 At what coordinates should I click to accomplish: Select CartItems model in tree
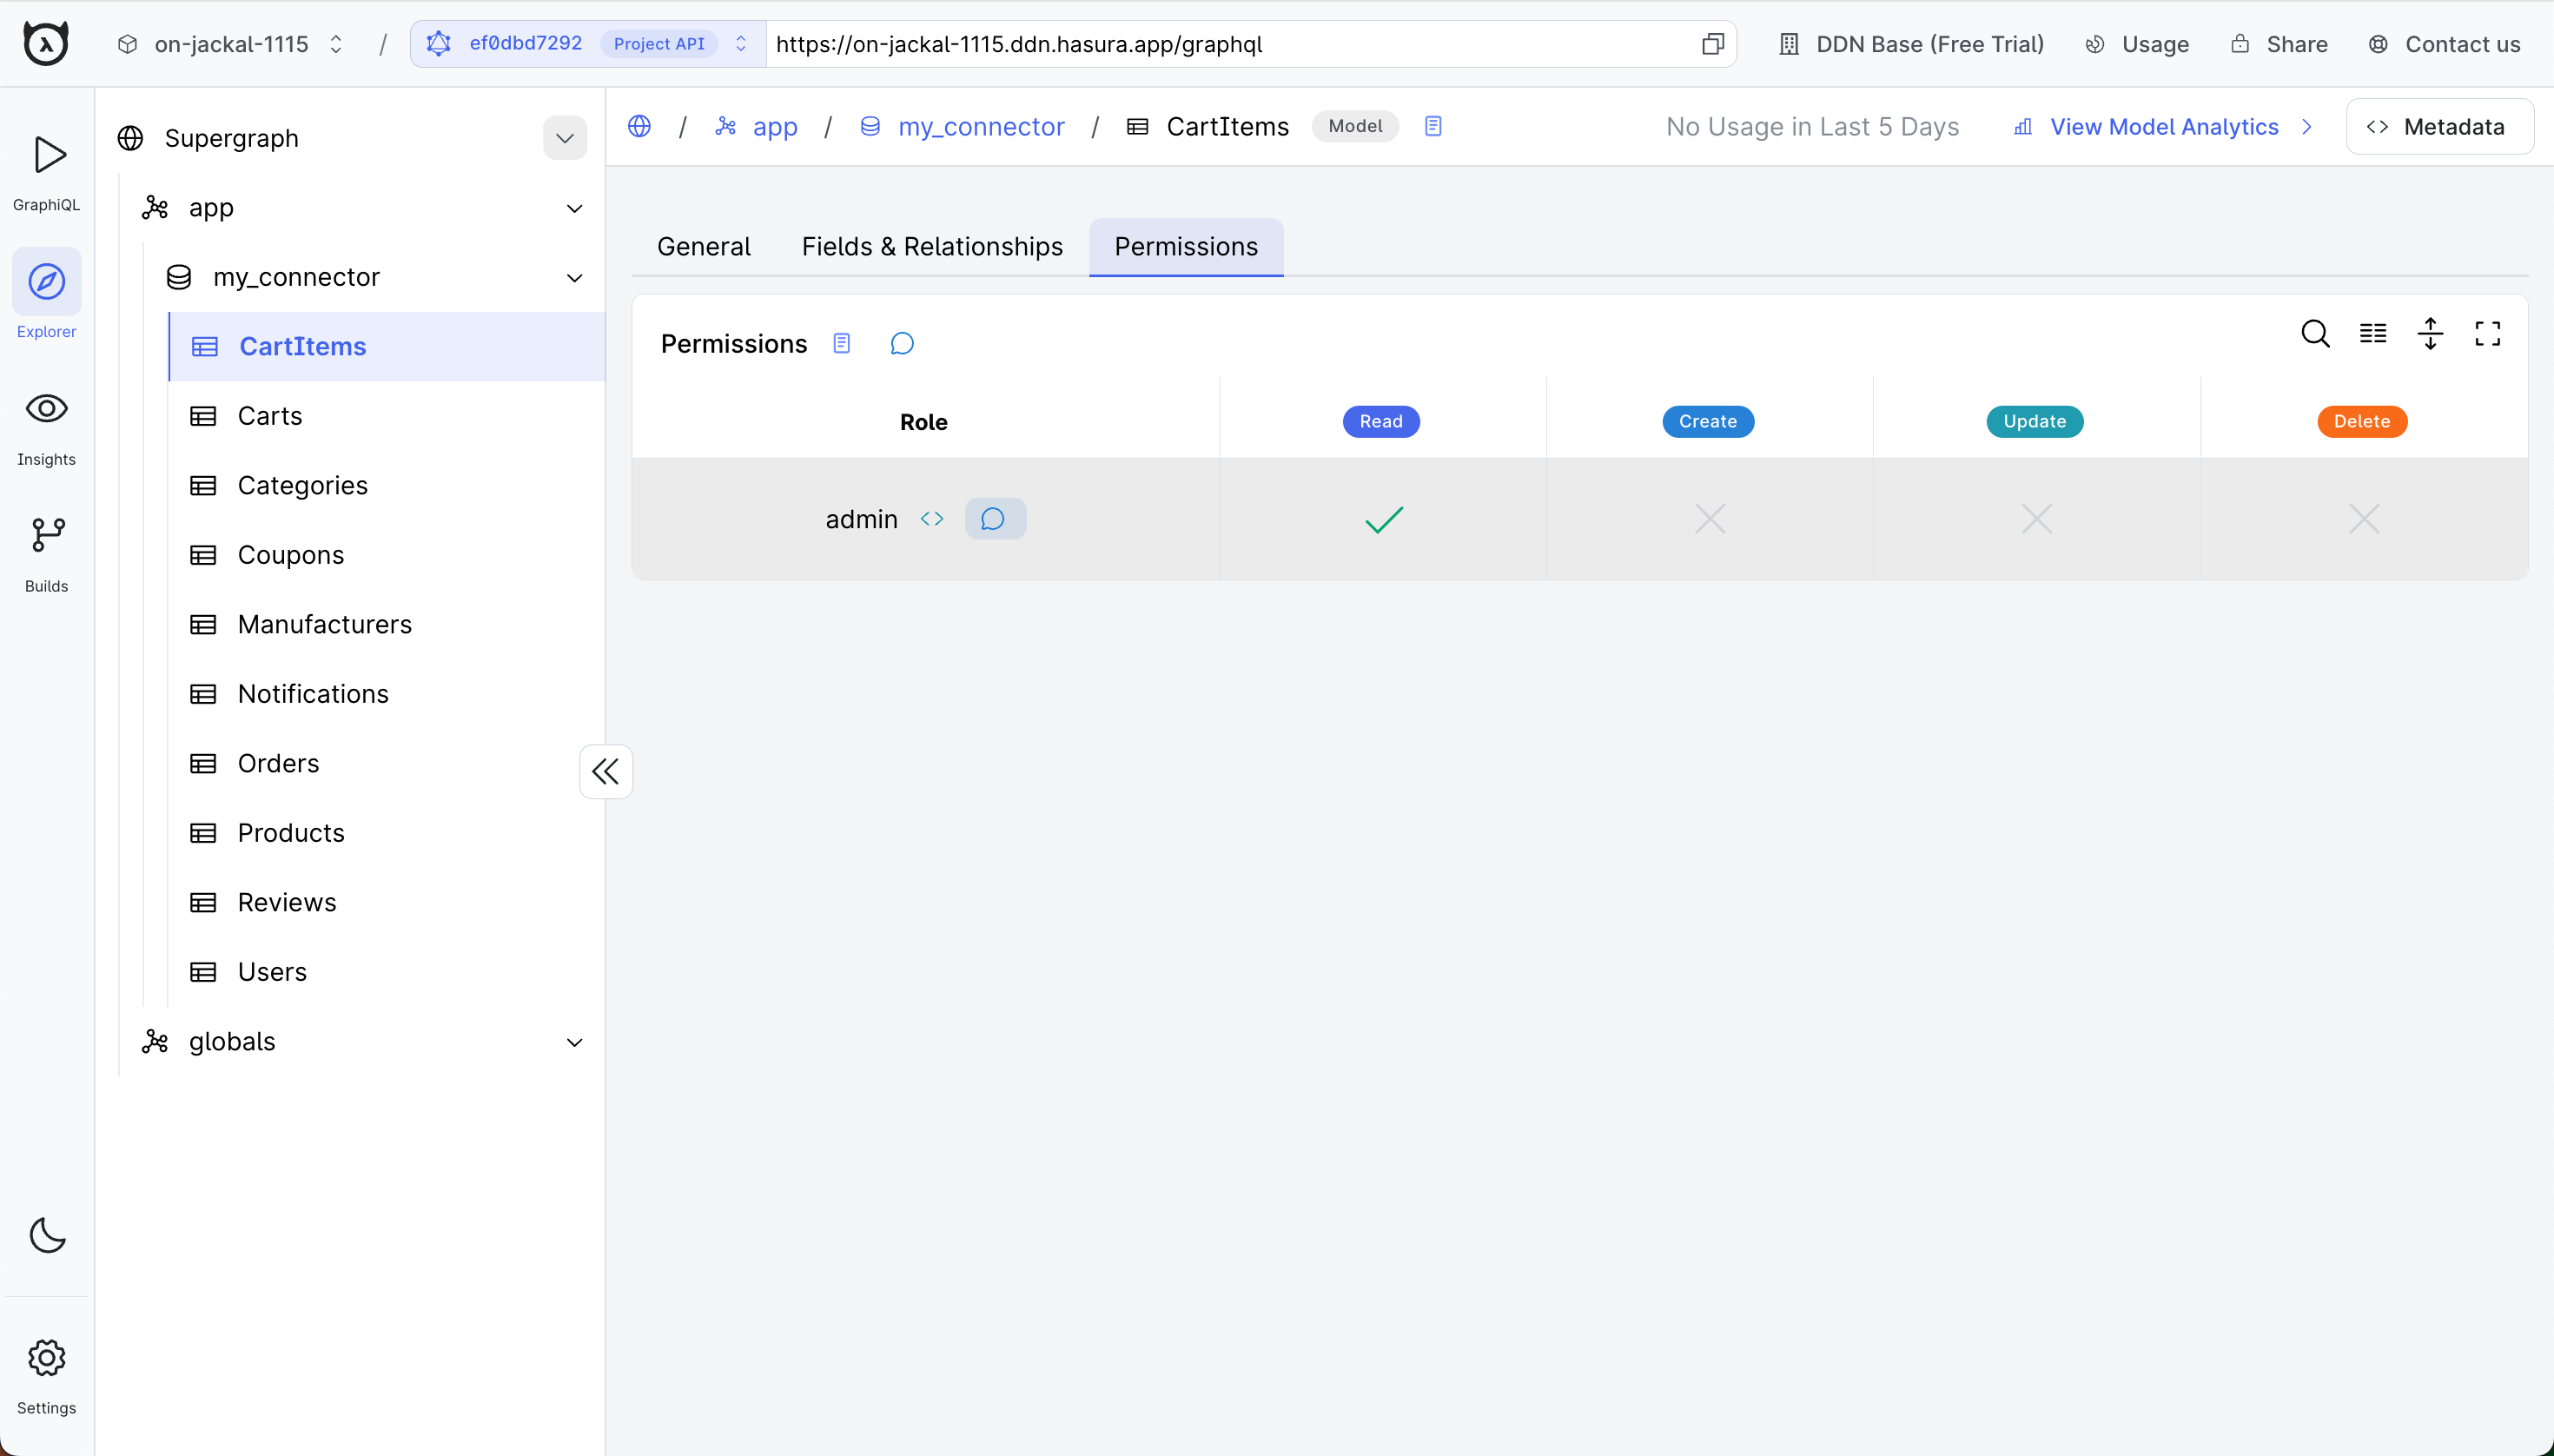[x=387, y=346]
